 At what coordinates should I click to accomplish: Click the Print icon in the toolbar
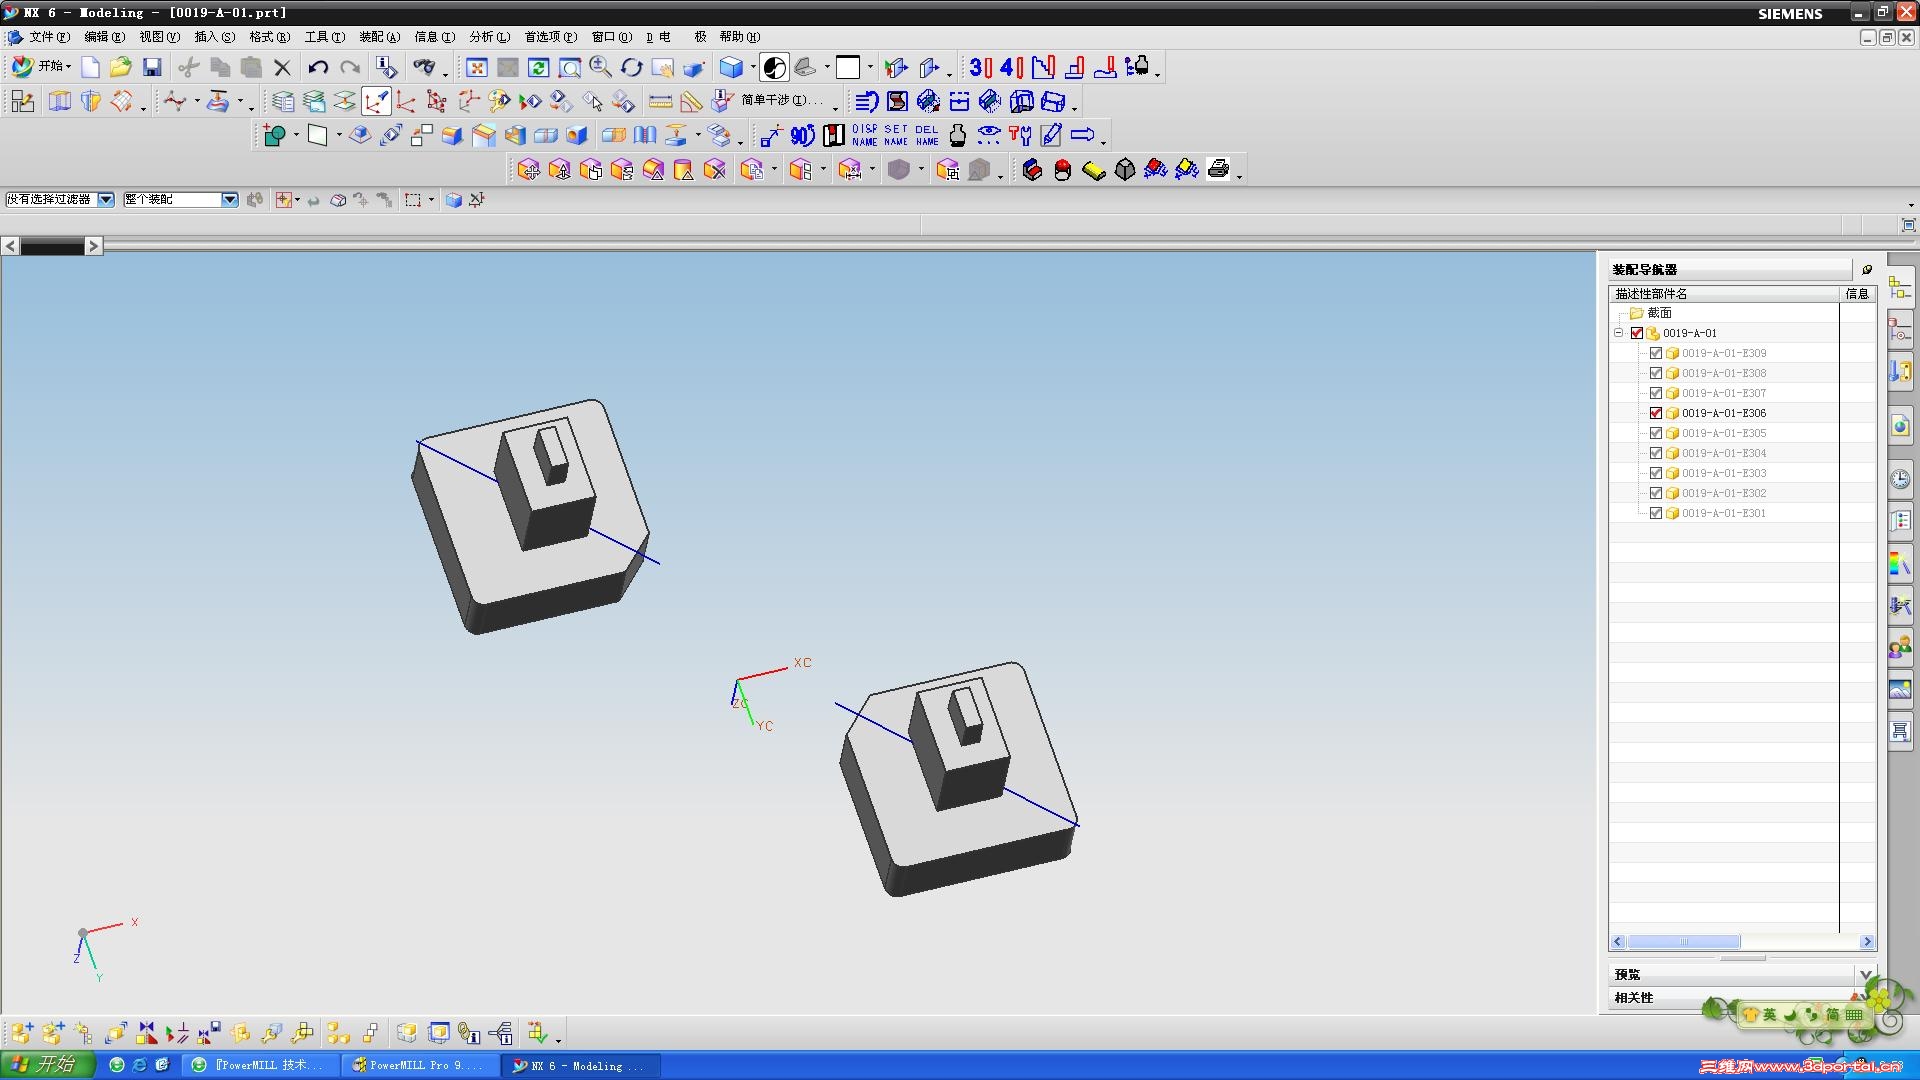(x=1218, y=169)
